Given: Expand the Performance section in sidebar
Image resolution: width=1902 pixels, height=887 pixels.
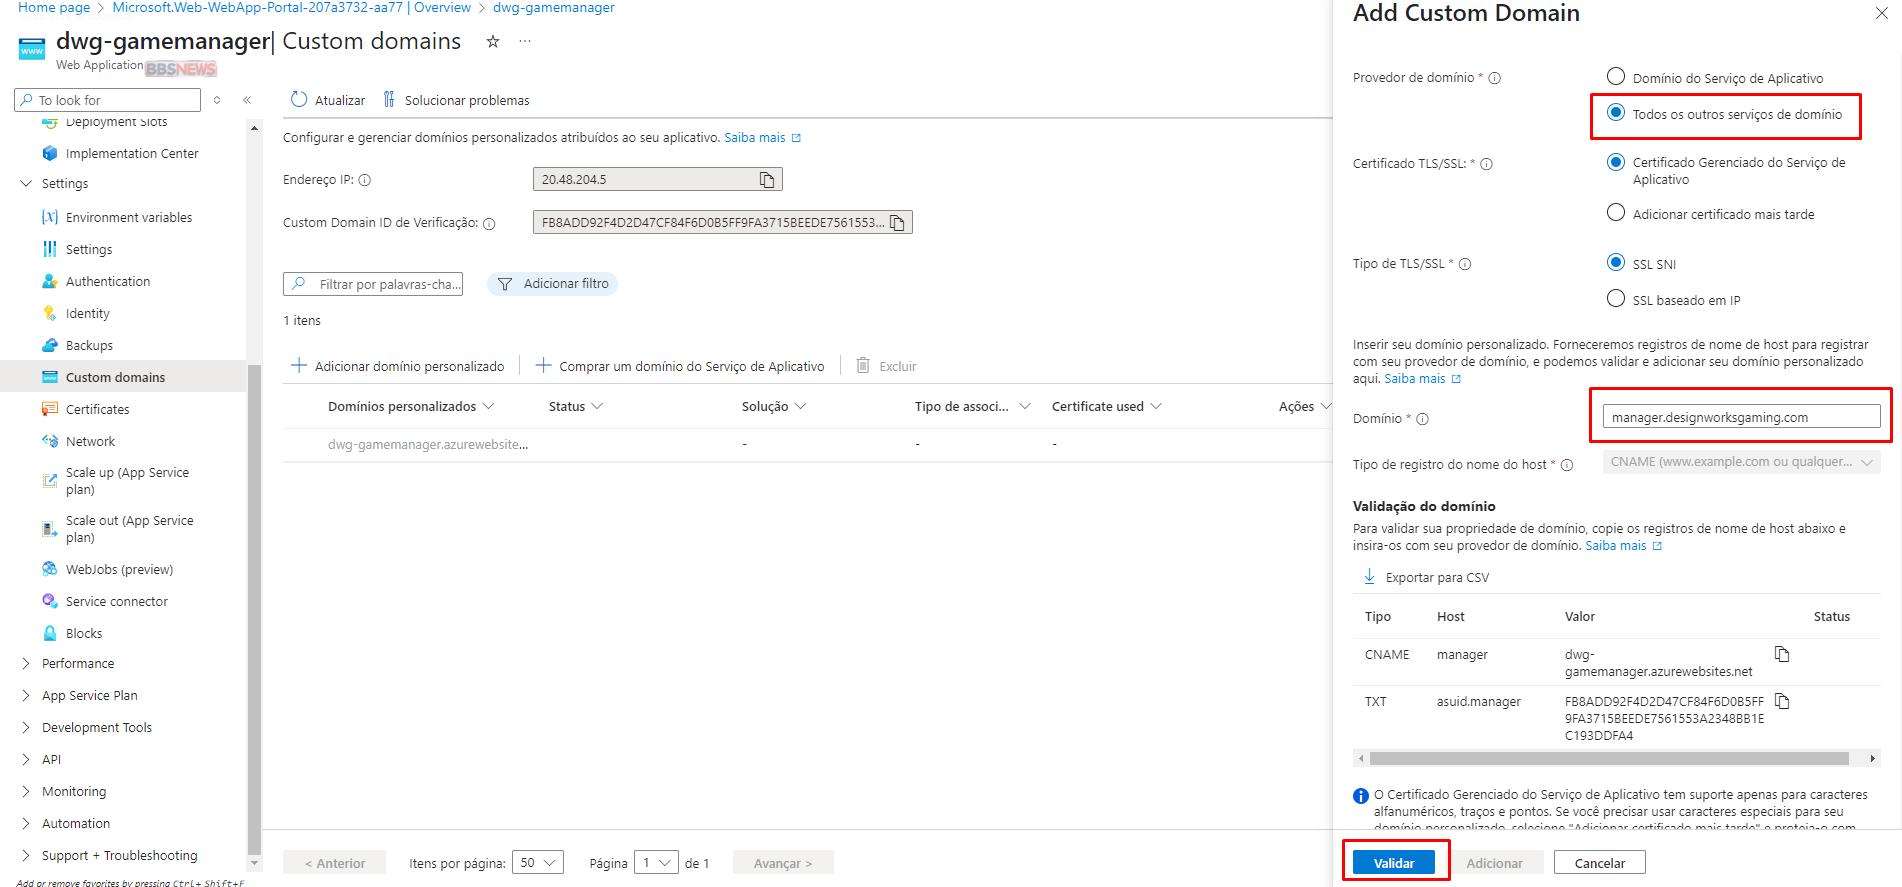Looking at the screenshot, I should pos(26,664).
